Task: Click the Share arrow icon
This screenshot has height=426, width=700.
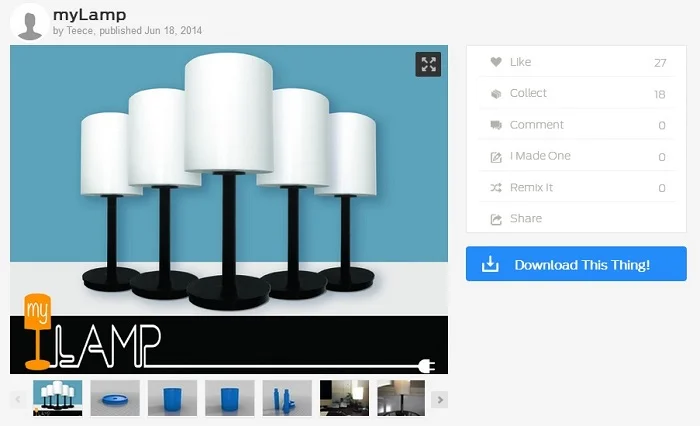Action: [x=495, y=219]
